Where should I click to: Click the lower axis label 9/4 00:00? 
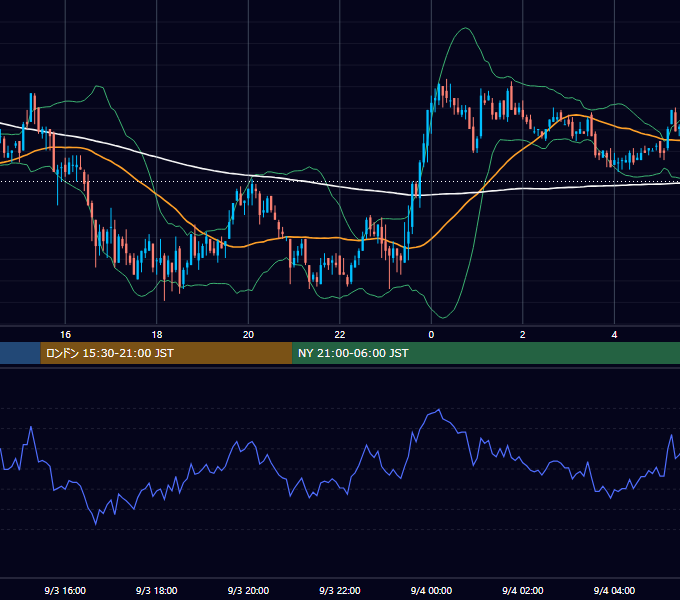click(431, 590)
